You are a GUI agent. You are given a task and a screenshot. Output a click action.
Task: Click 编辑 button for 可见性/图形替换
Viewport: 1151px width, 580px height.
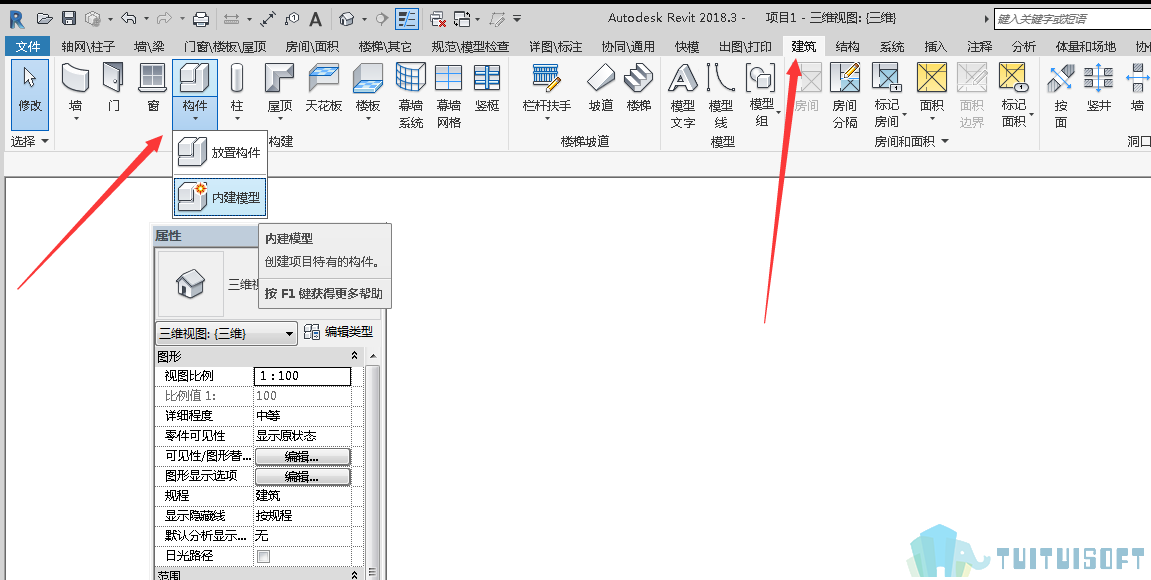[x=302, y=456]
